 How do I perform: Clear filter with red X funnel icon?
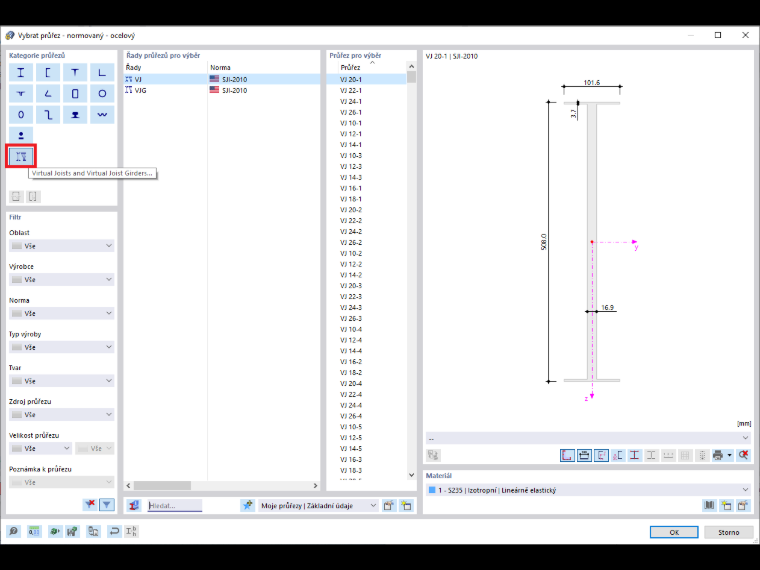(90, 505)
